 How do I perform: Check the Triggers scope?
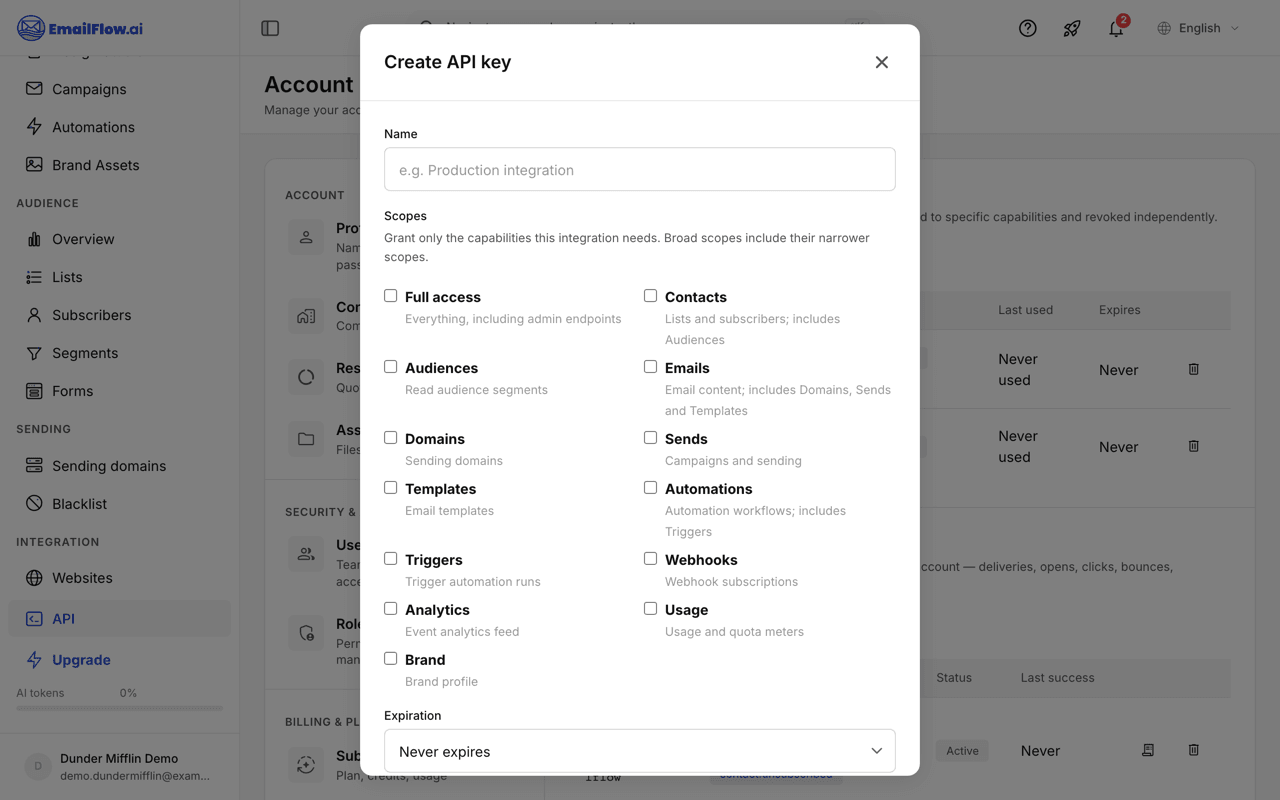(x=391, y=559)
